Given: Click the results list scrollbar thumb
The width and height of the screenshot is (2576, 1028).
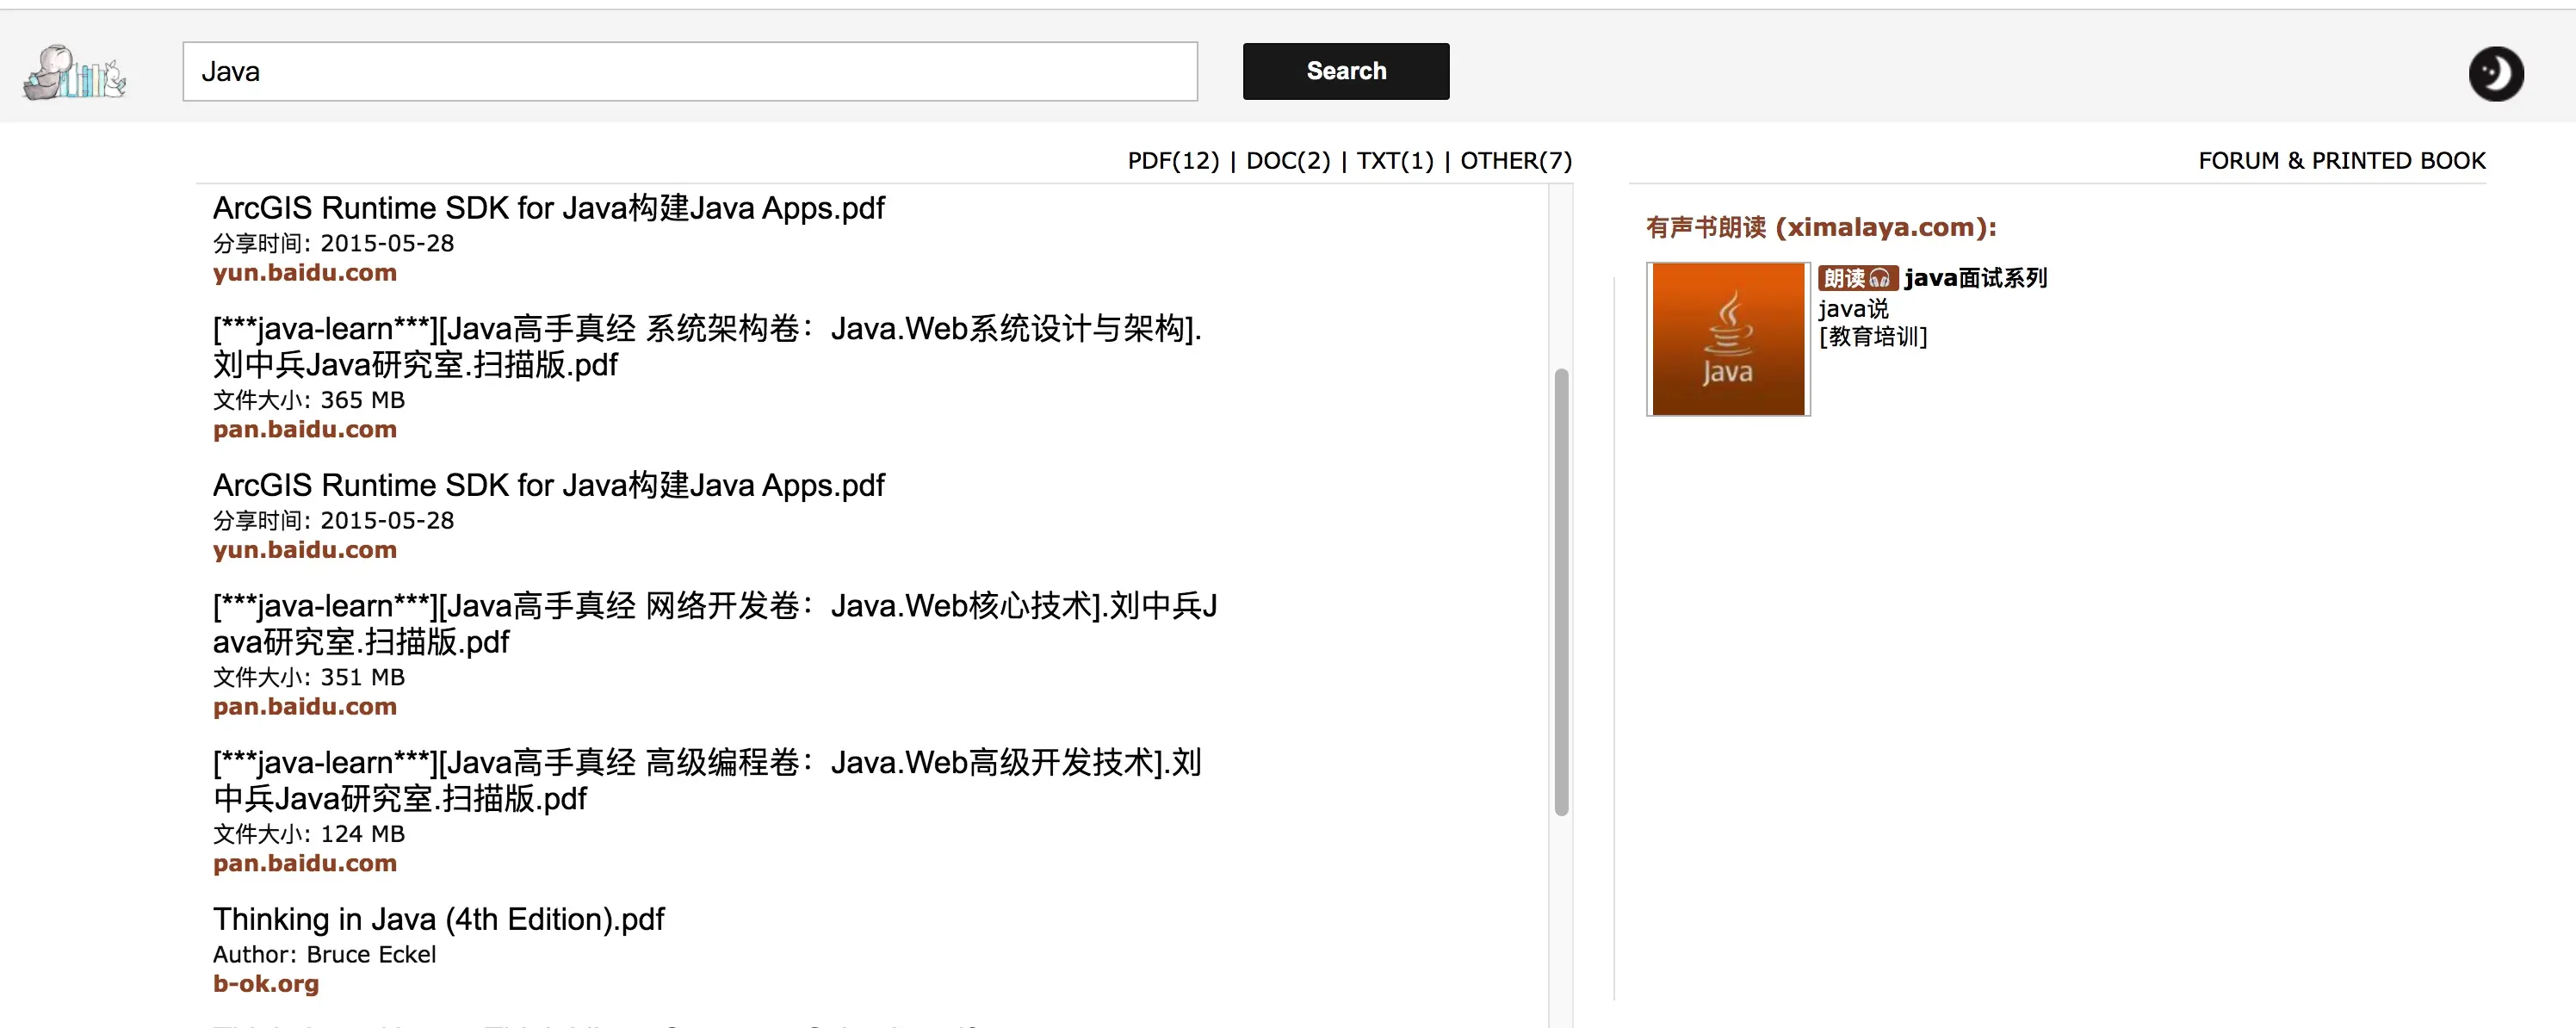Looking at the screenshot, I should (1561, 592).
